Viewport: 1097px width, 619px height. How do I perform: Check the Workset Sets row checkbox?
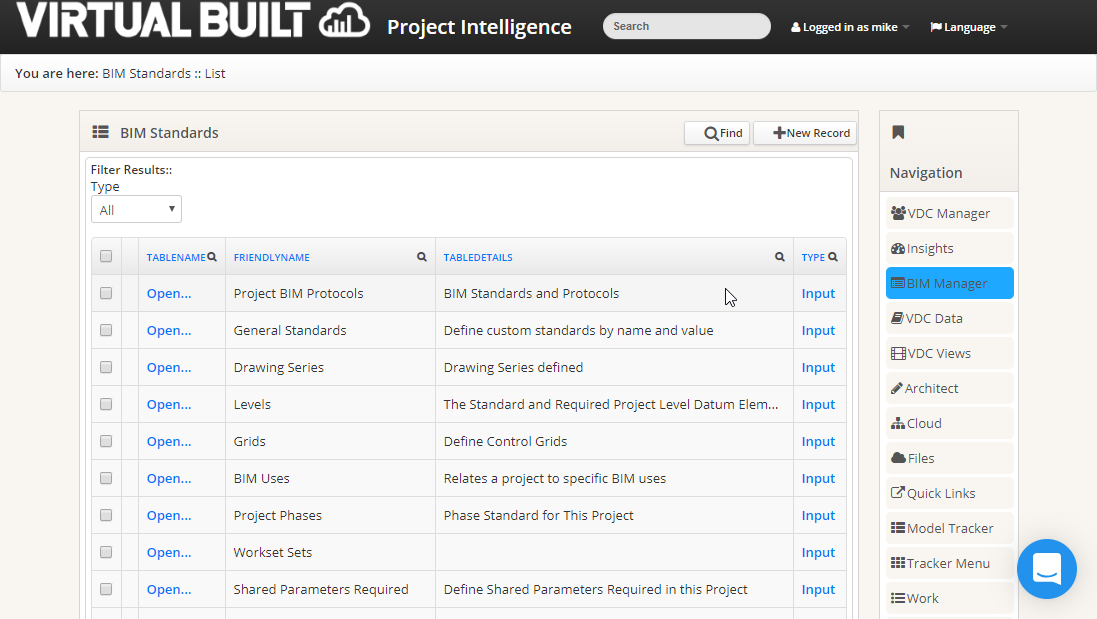tap(106, 553)
